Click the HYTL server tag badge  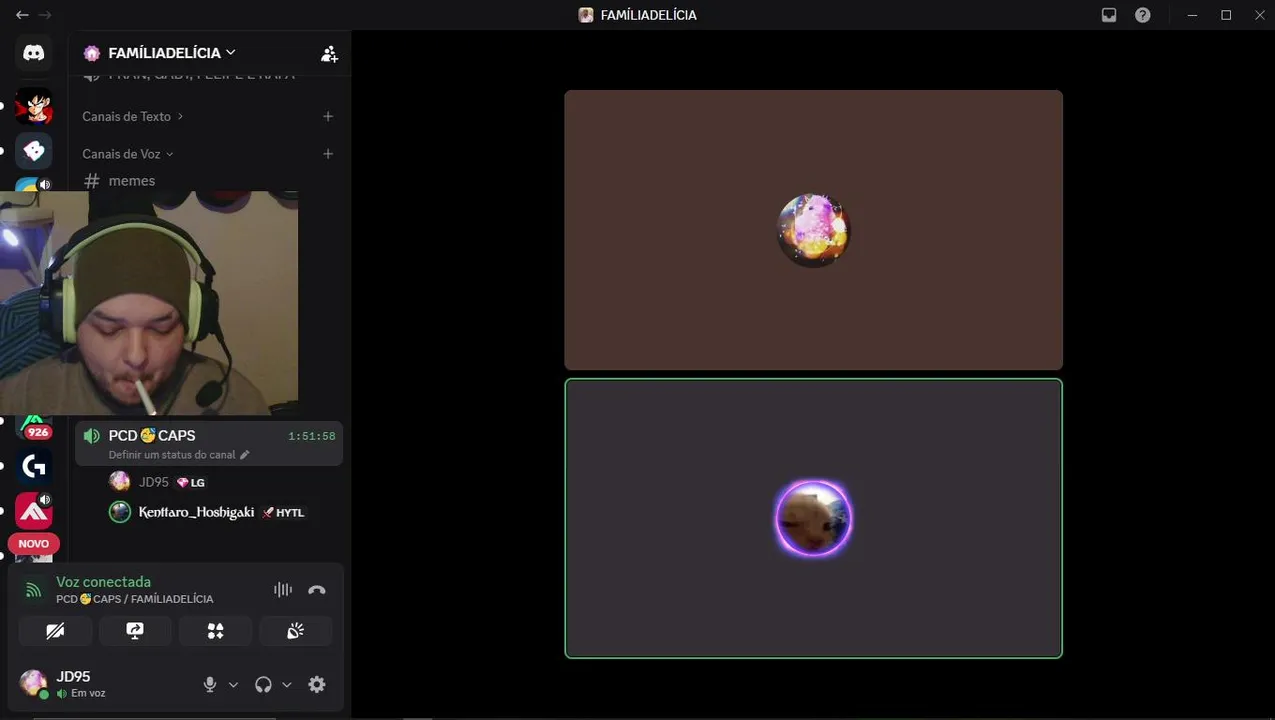[283, 512]
